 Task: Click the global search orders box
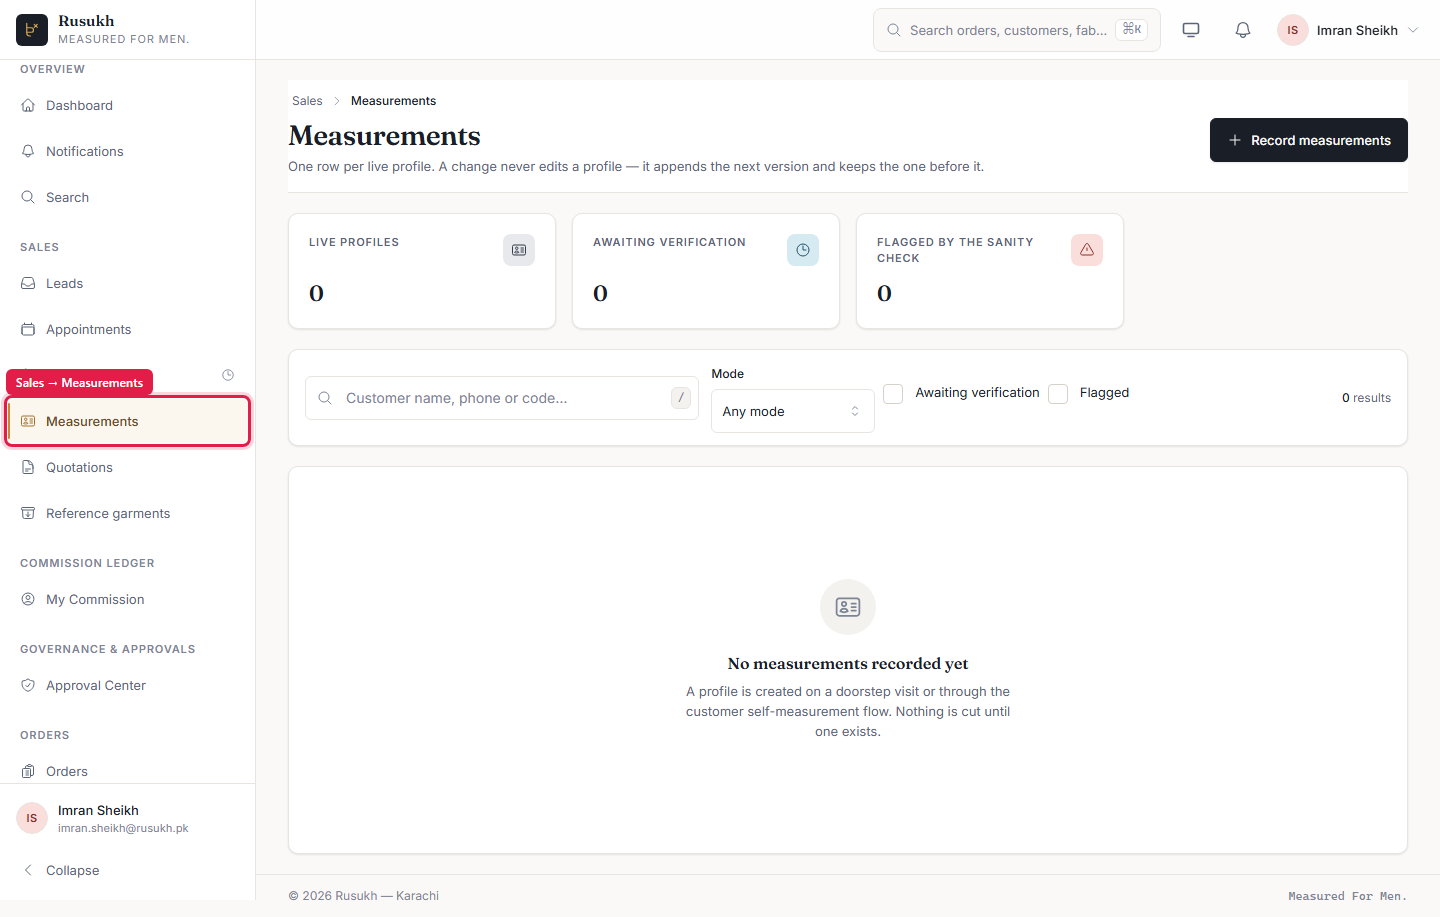click(1016, 30)
